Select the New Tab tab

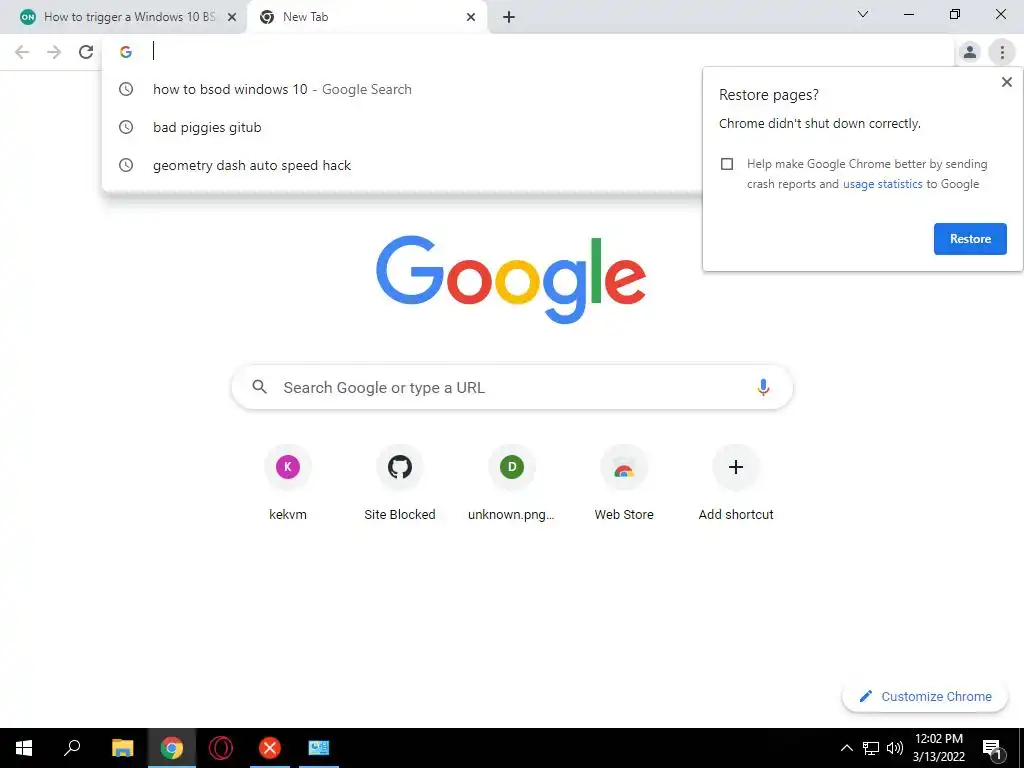[367, 17]
